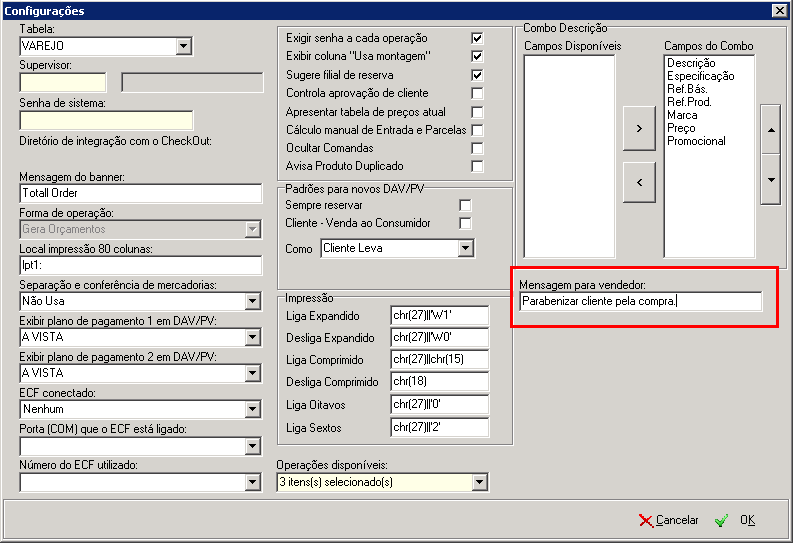Click the Mensagem para vendedor input field
The image size is (793, 543).
point(640,301)
